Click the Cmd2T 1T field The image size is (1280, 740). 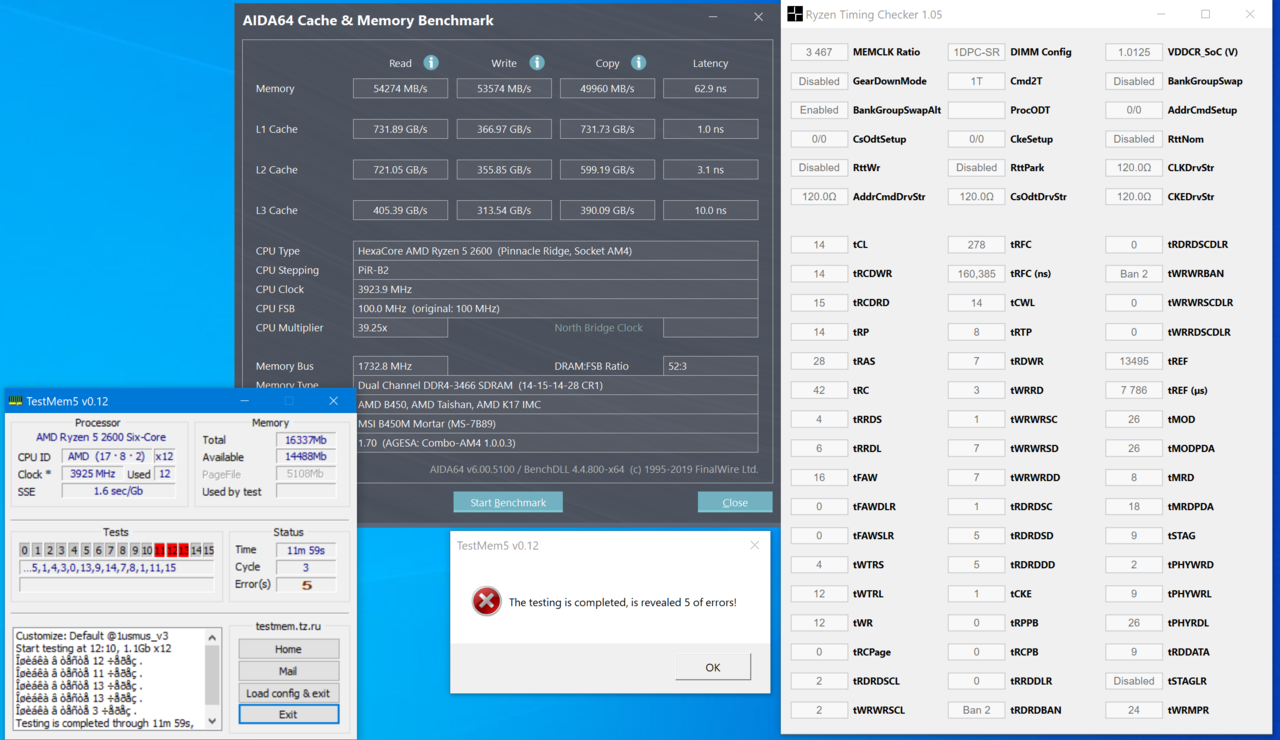(976, 81)
